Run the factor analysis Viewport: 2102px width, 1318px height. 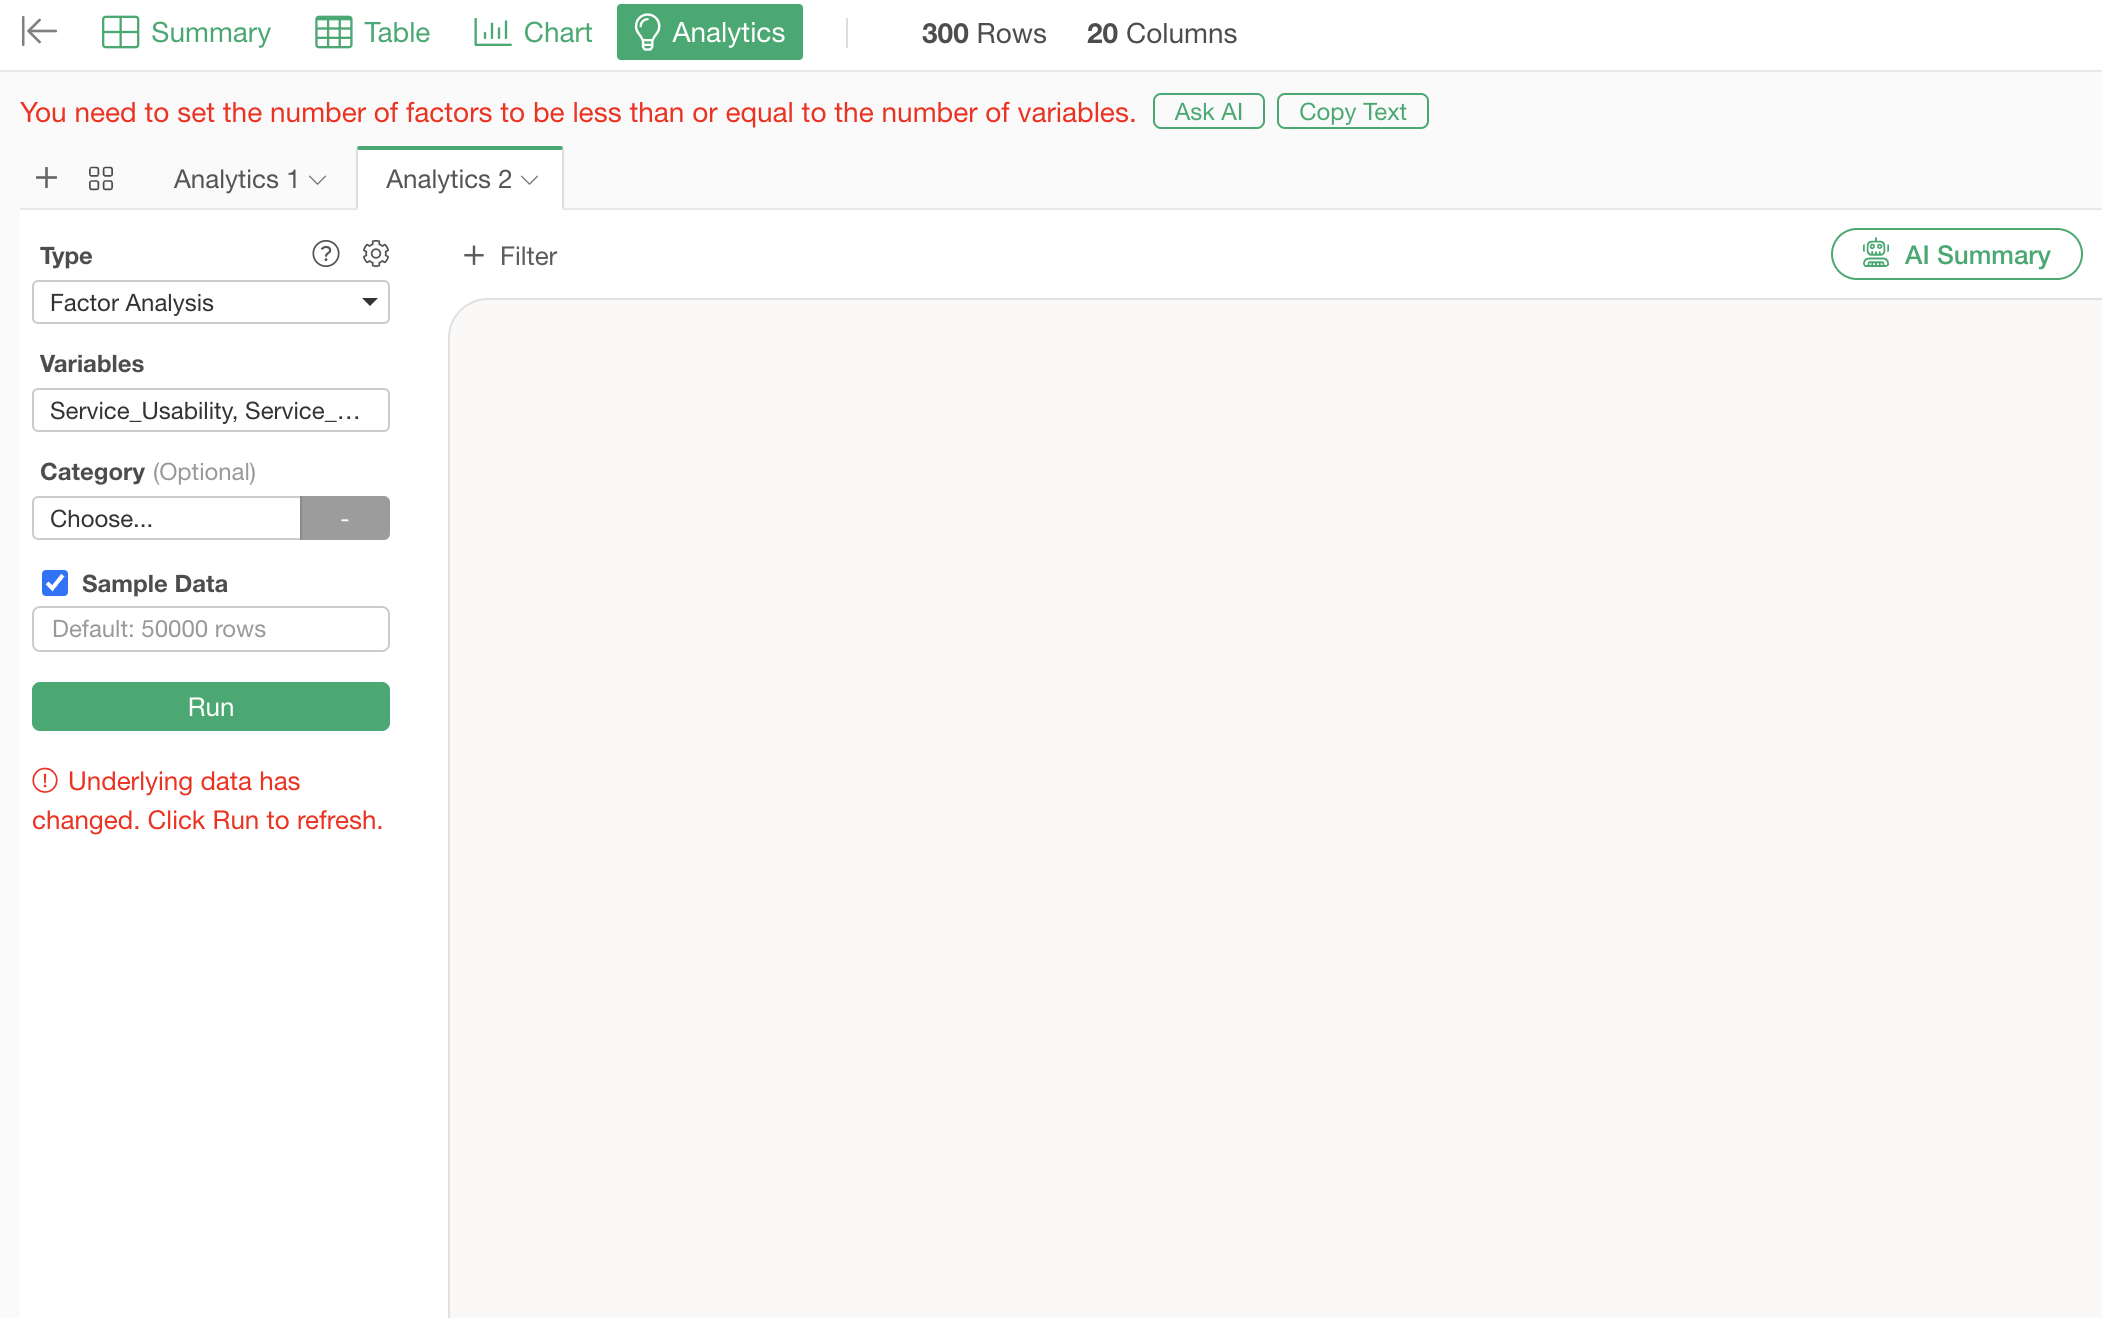[211, 707]
